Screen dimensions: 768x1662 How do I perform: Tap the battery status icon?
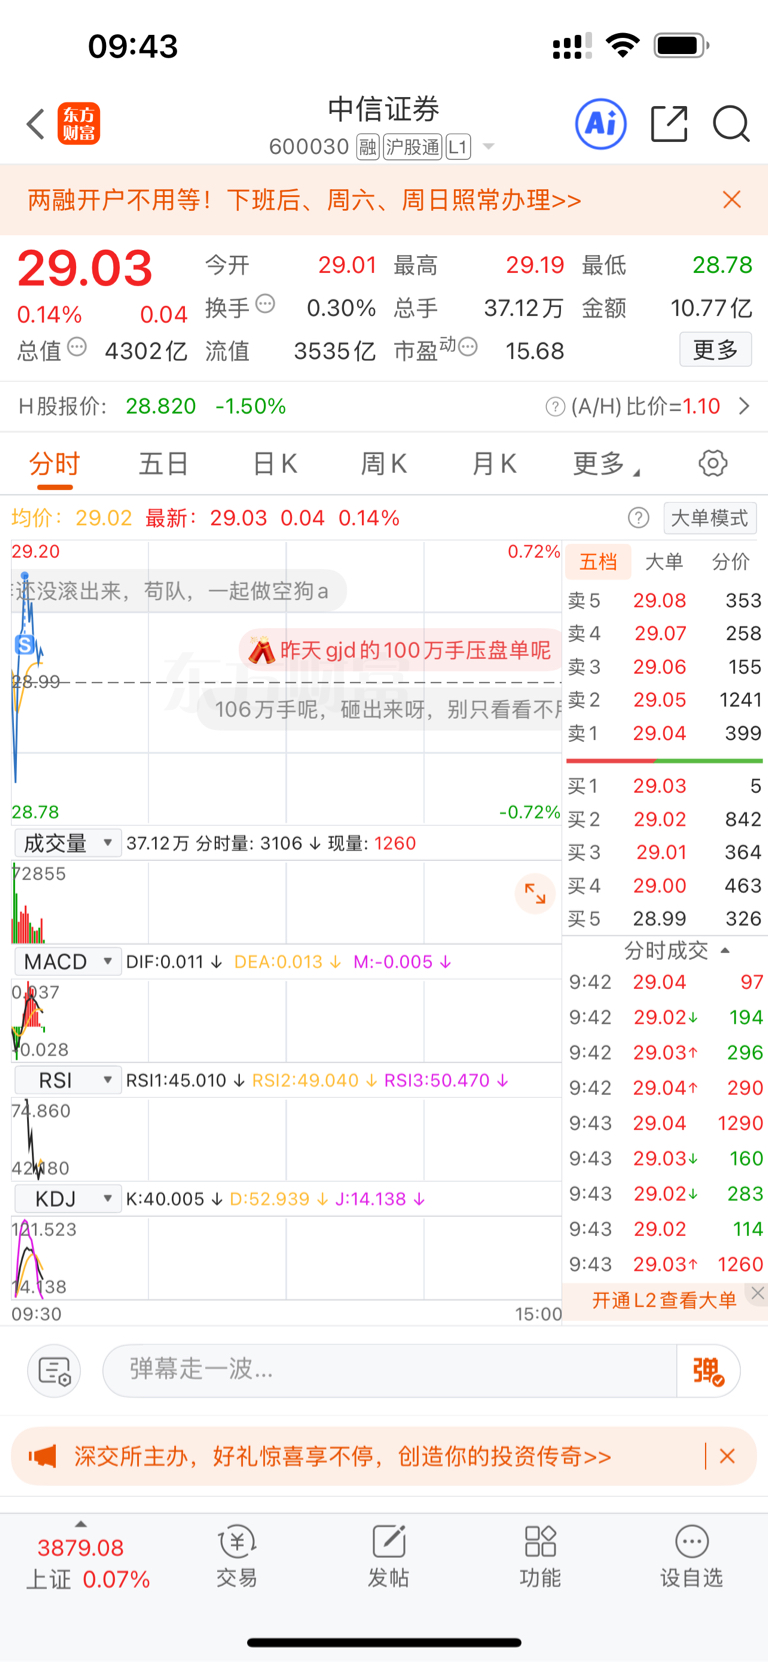[681, 45]
